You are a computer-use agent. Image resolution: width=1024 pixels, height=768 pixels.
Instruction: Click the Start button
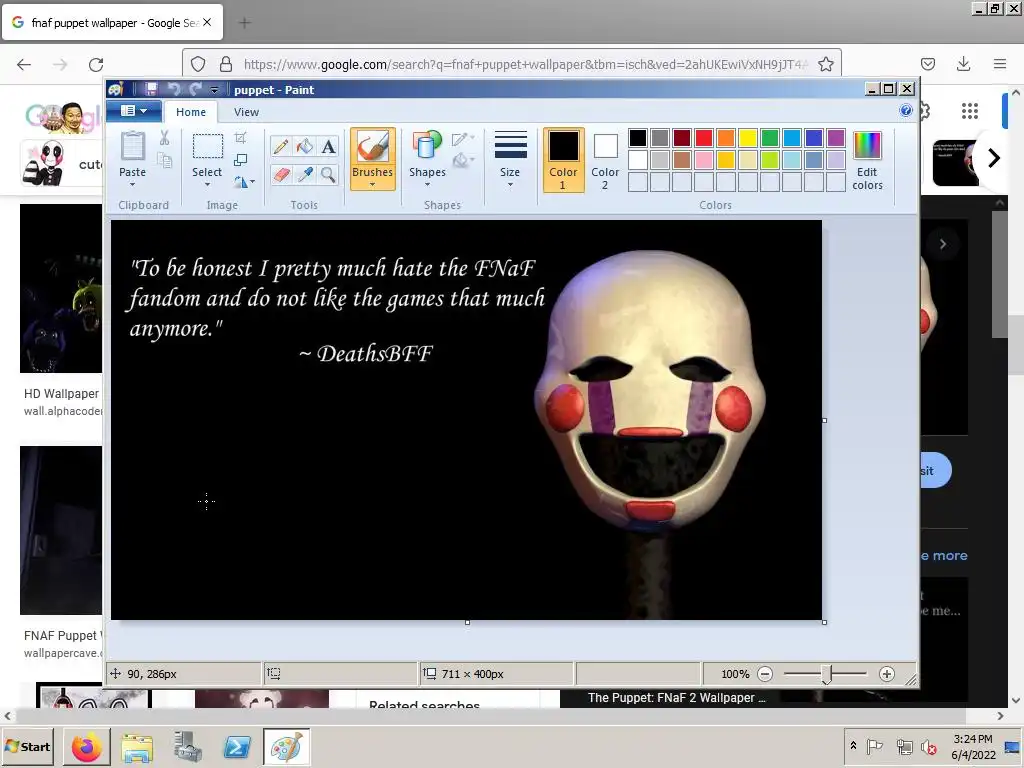point(27,746)
